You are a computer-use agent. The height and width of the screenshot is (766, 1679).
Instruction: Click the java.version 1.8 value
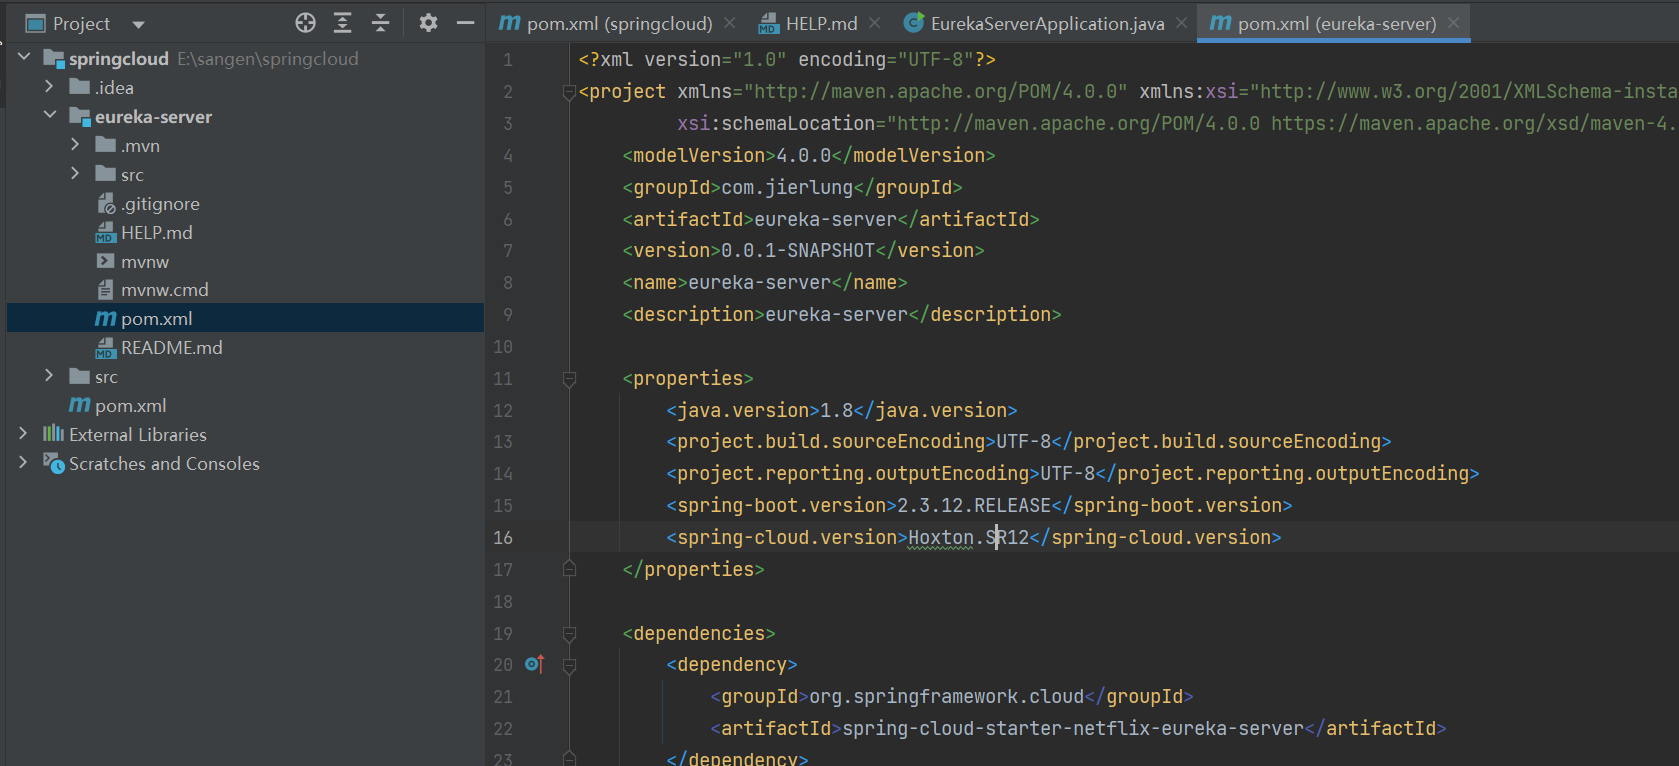coord(836,410)
